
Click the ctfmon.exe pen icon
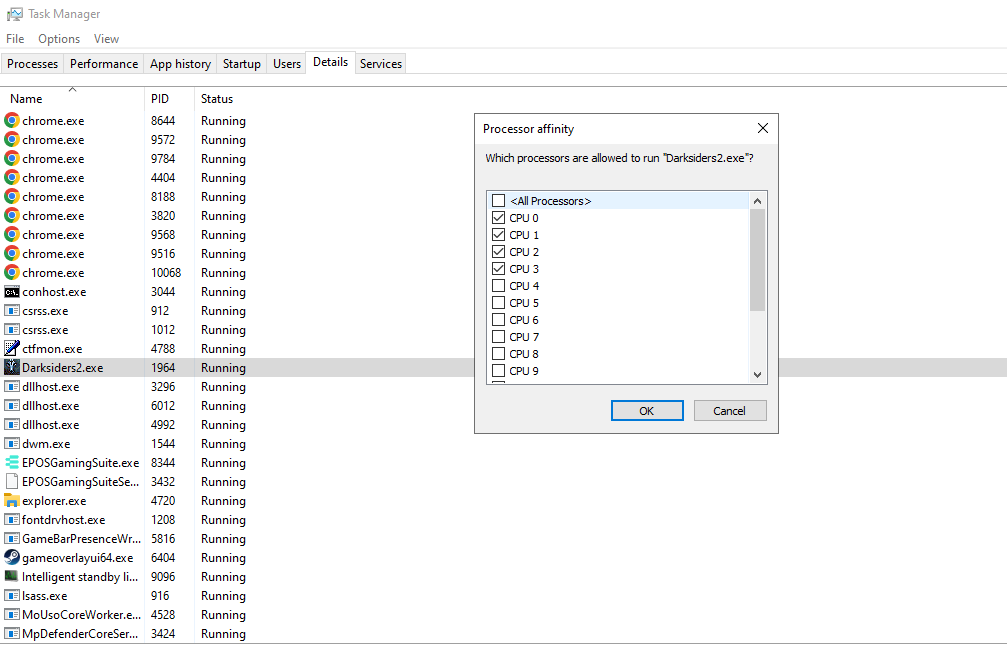[x=12, y=348]
